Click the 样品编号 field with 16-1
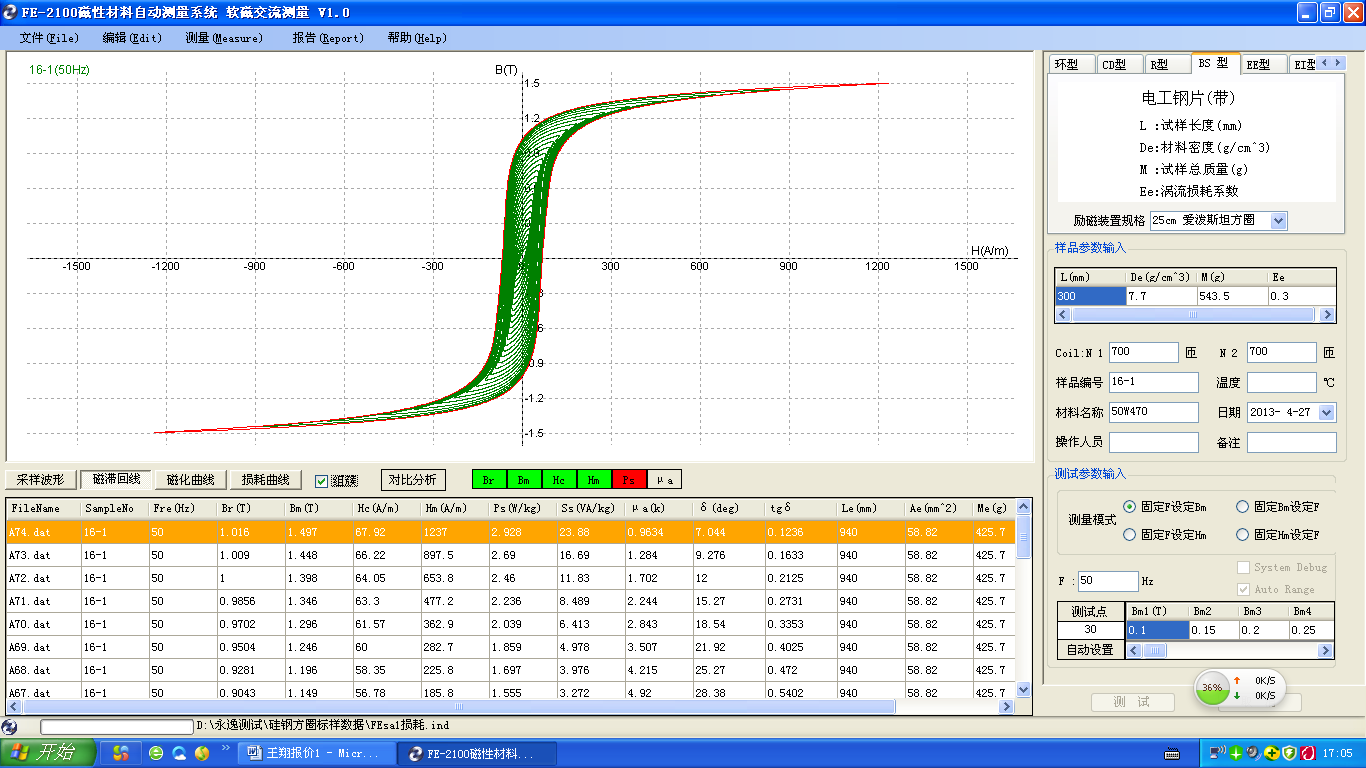The height and width of the screenshot is (768, 1366). (x=1153, y=382)
